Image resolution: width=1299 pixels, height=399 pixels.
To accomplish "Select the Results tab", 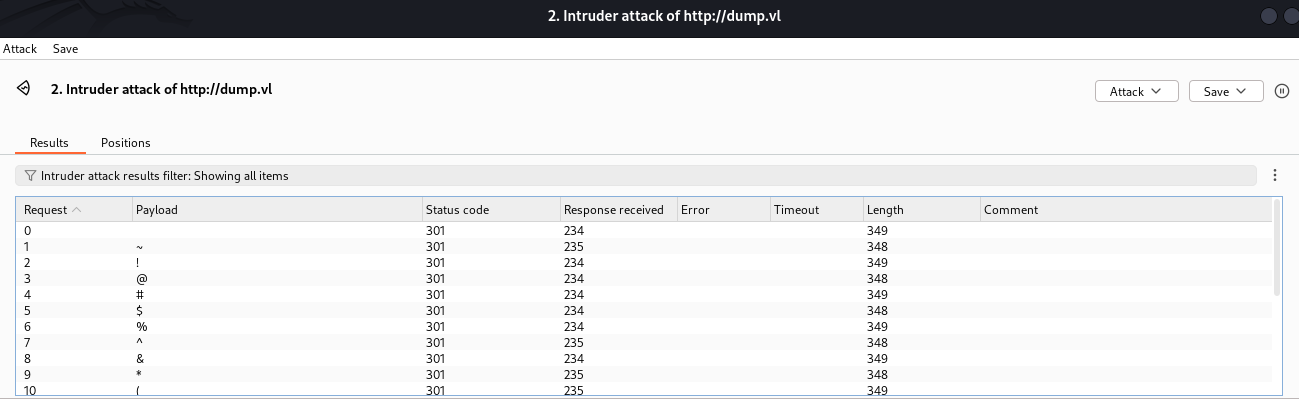I will 49,143.
